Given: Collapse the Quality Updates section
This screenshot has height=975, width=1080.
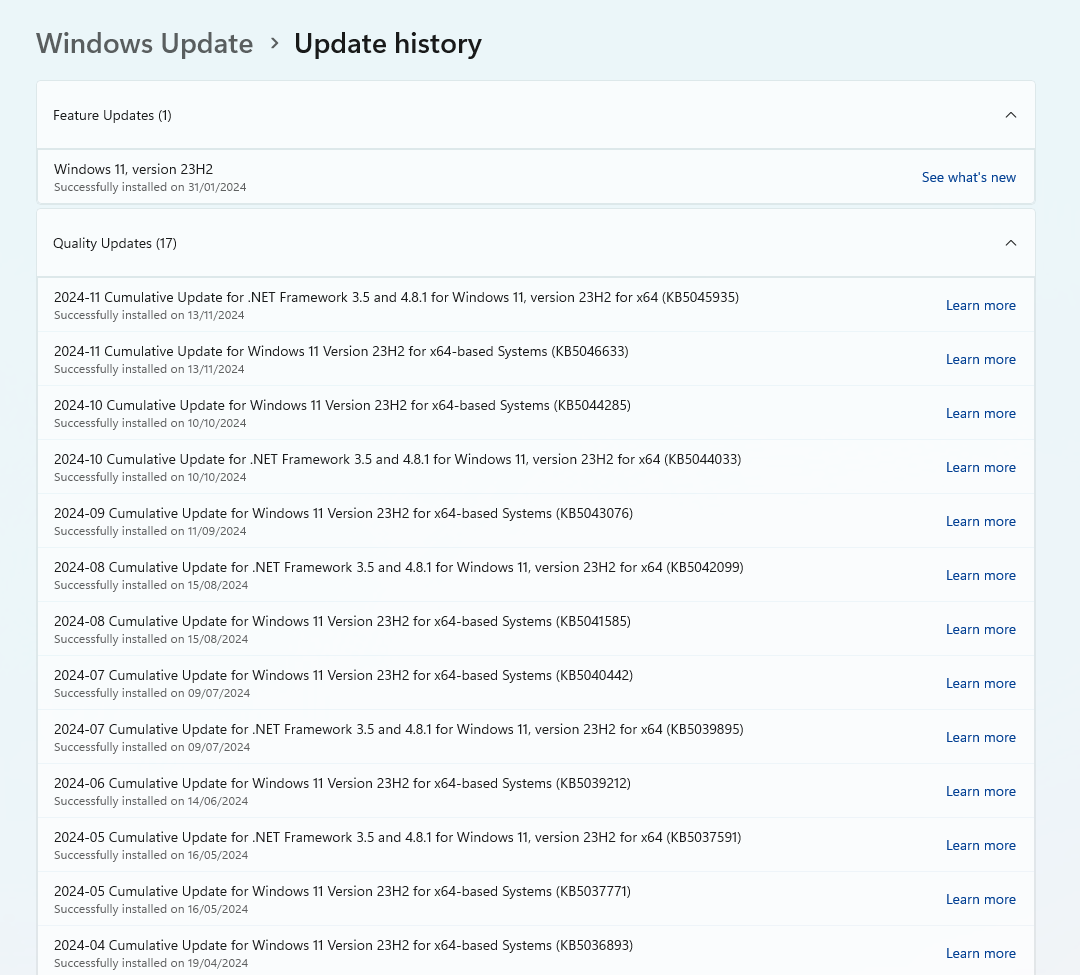Looking at the screenshot, I should pyautogui.click(x=1010, y=243).
